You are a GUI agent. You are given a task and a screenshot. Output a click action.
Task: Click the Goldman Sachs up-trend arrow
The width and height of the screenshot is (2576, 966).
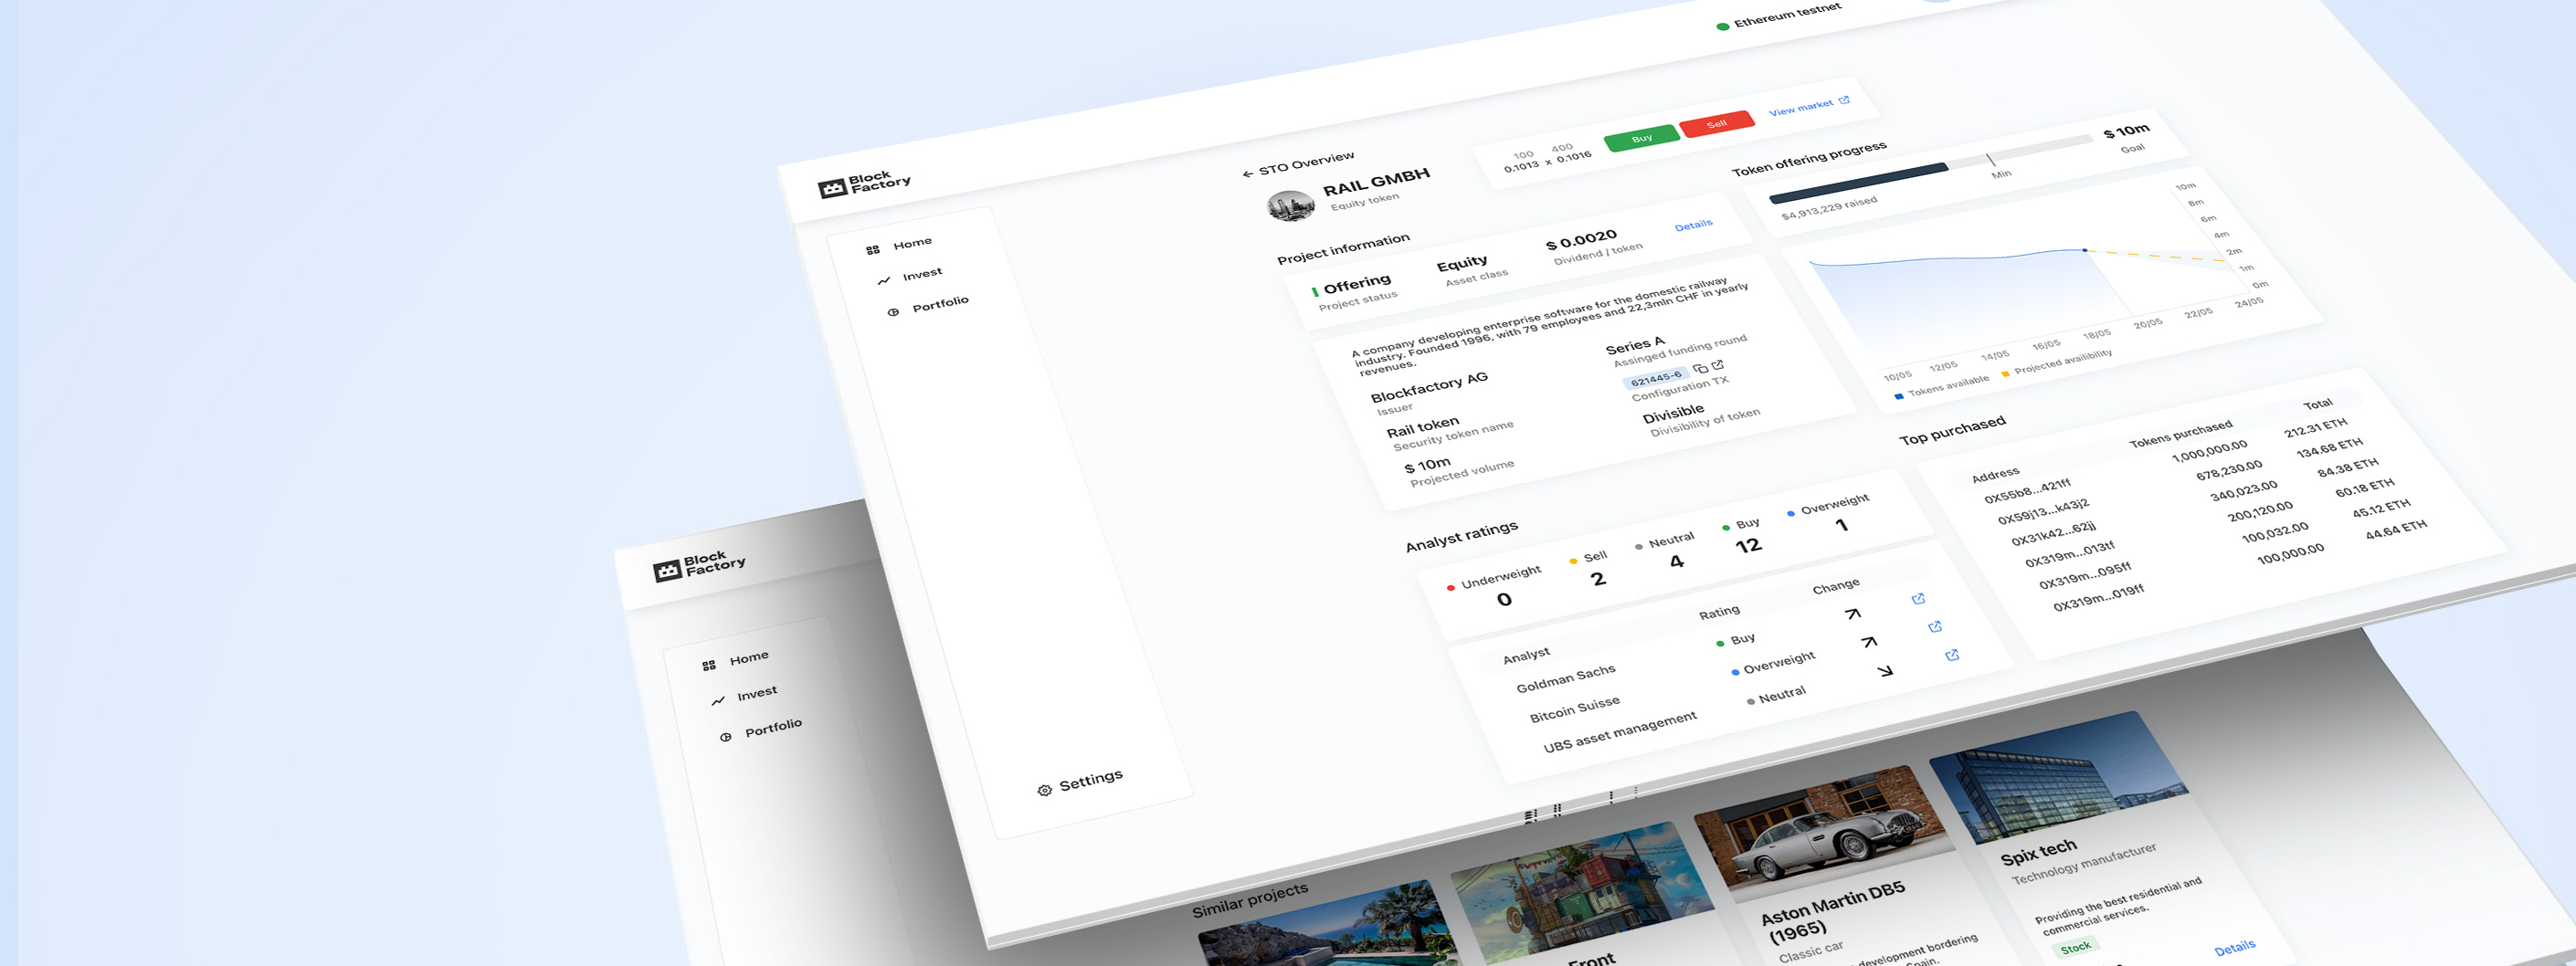tap(1853, 613)
